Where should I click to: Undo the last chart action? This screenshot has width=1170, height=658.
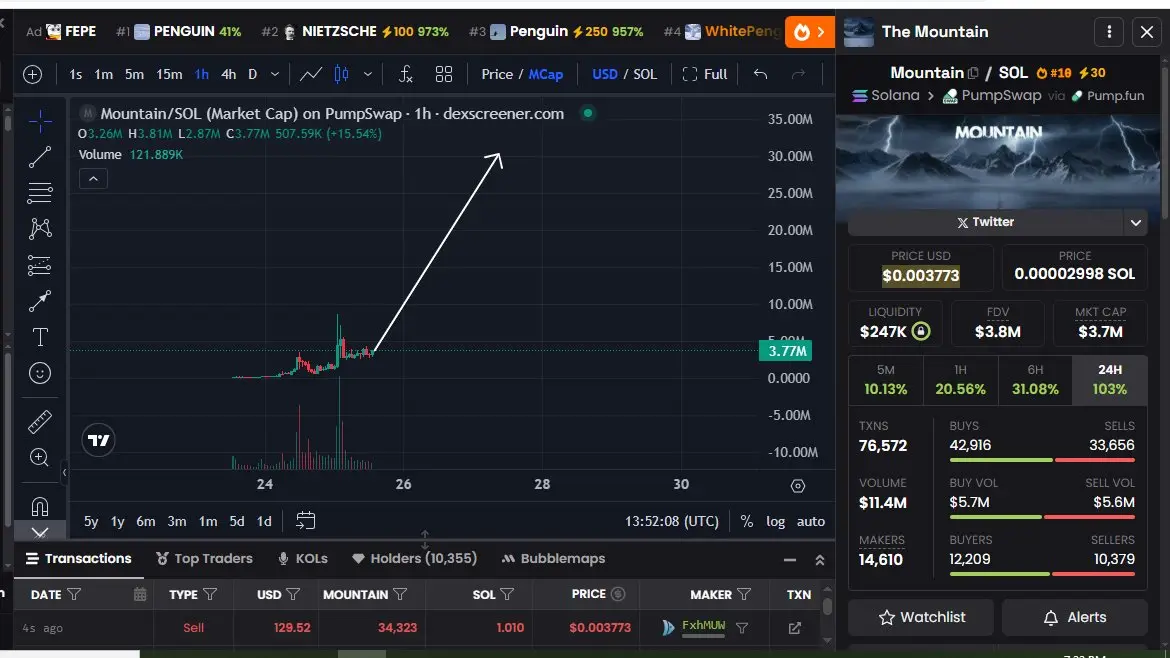(760, 74)
